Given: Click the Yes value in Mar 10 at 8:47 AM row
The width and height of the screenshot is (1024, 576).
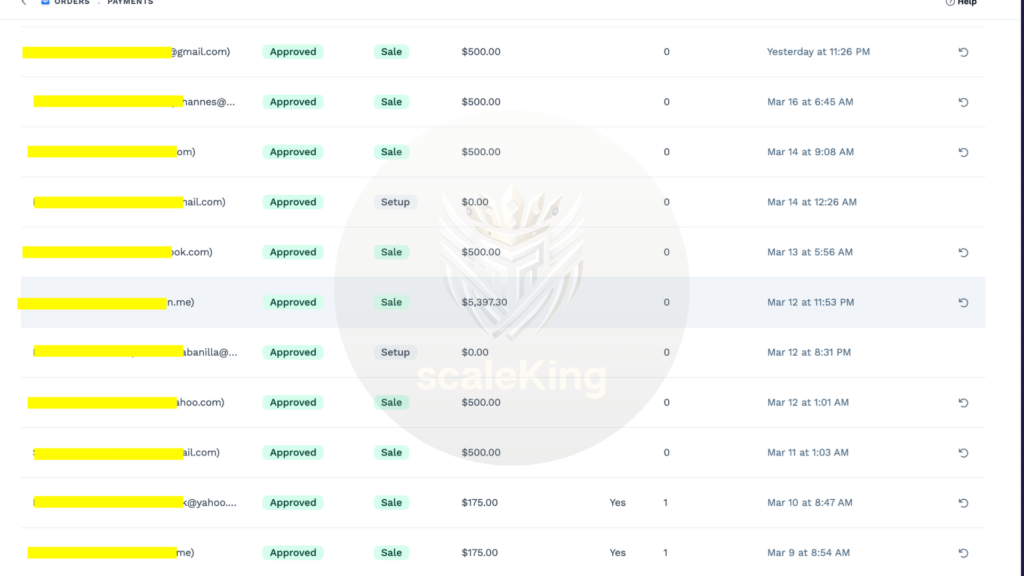Looking at the screenshot, I should point(617,503).
